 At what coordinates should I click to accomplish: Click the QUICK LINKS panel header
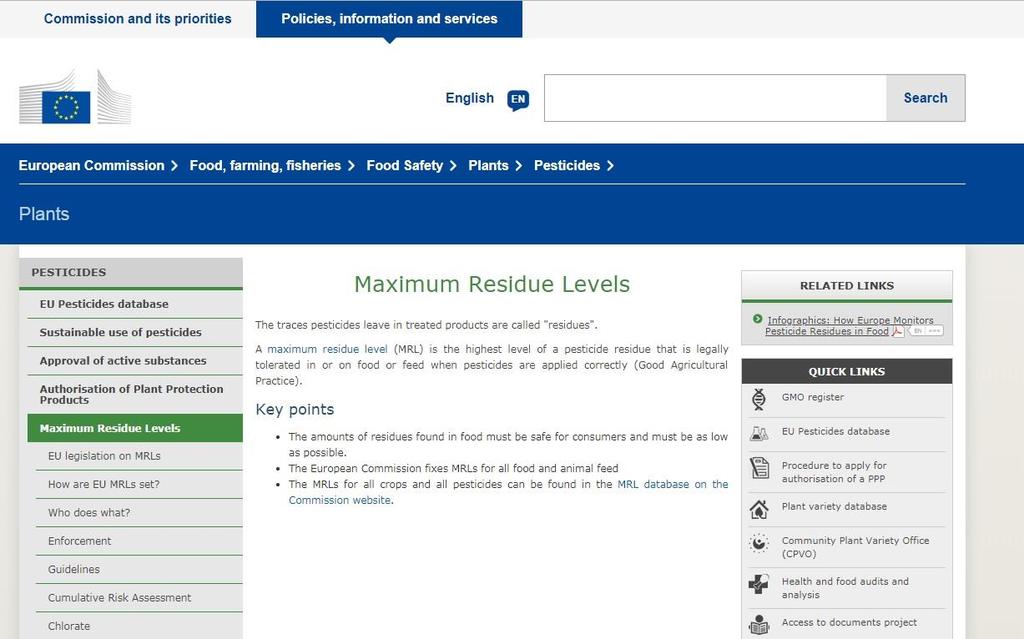(846, 372)
